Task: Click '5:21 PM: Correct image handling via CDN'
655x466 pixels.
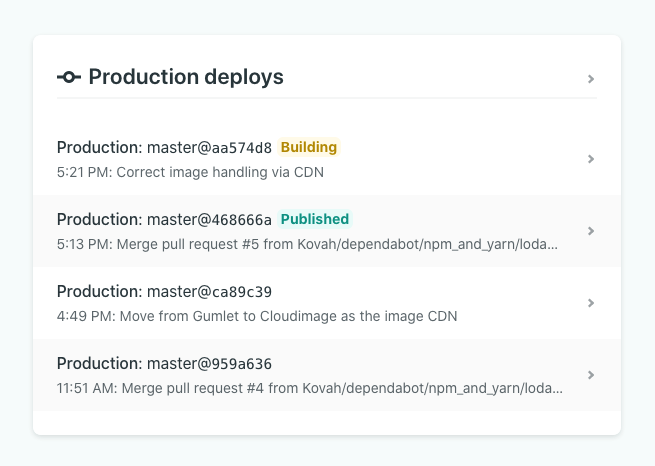Action: (190, 172)
